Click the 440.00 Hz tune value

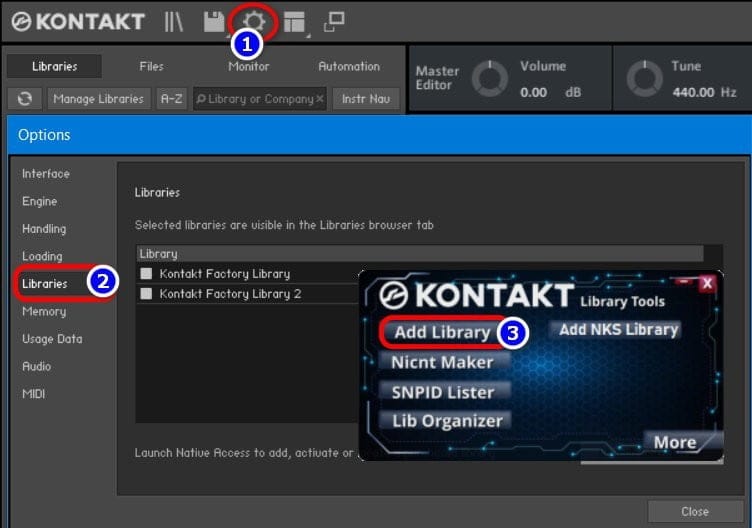[704, 92]
